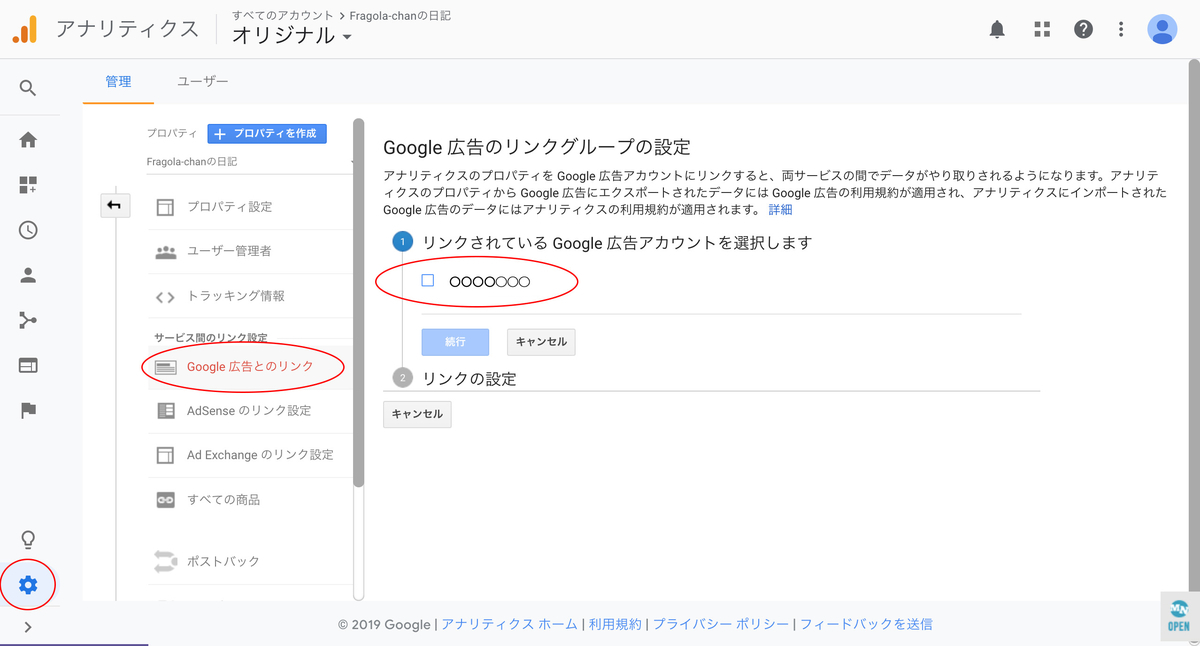
Task: Open Analytics help via the question mark icon
Action: (x=1083, y=28)
